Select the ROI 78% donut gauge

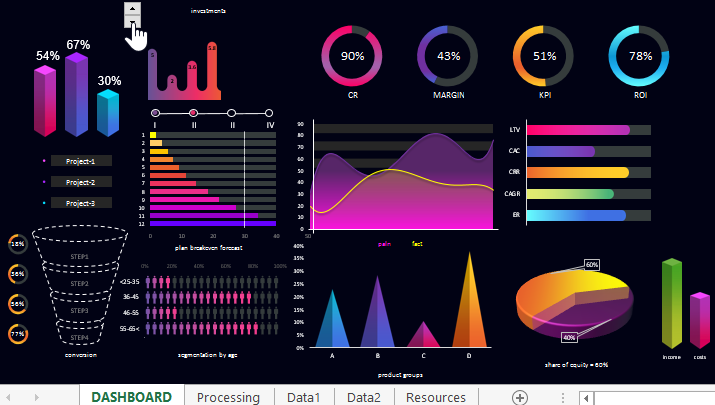coord(640,57)
